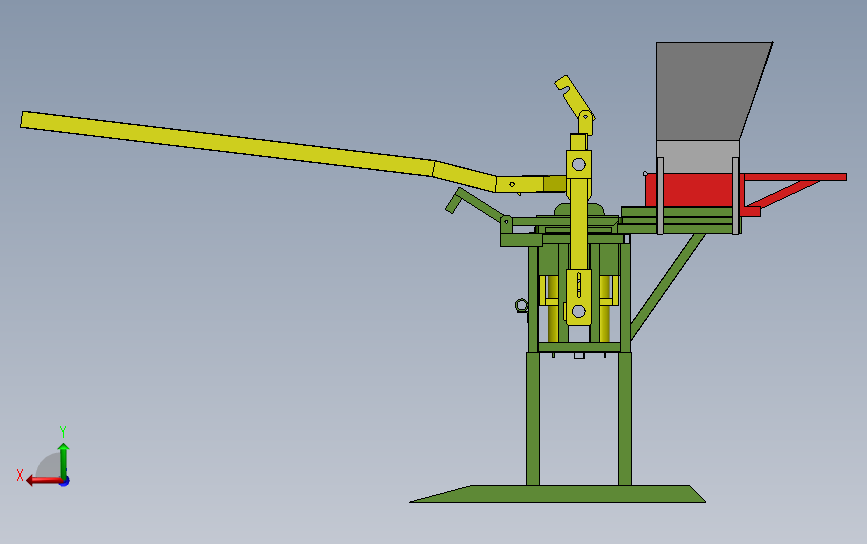This screenshot has height=544, width=867.
Task: Click the upper round hole in the yellow link
Action: (578, 164)
